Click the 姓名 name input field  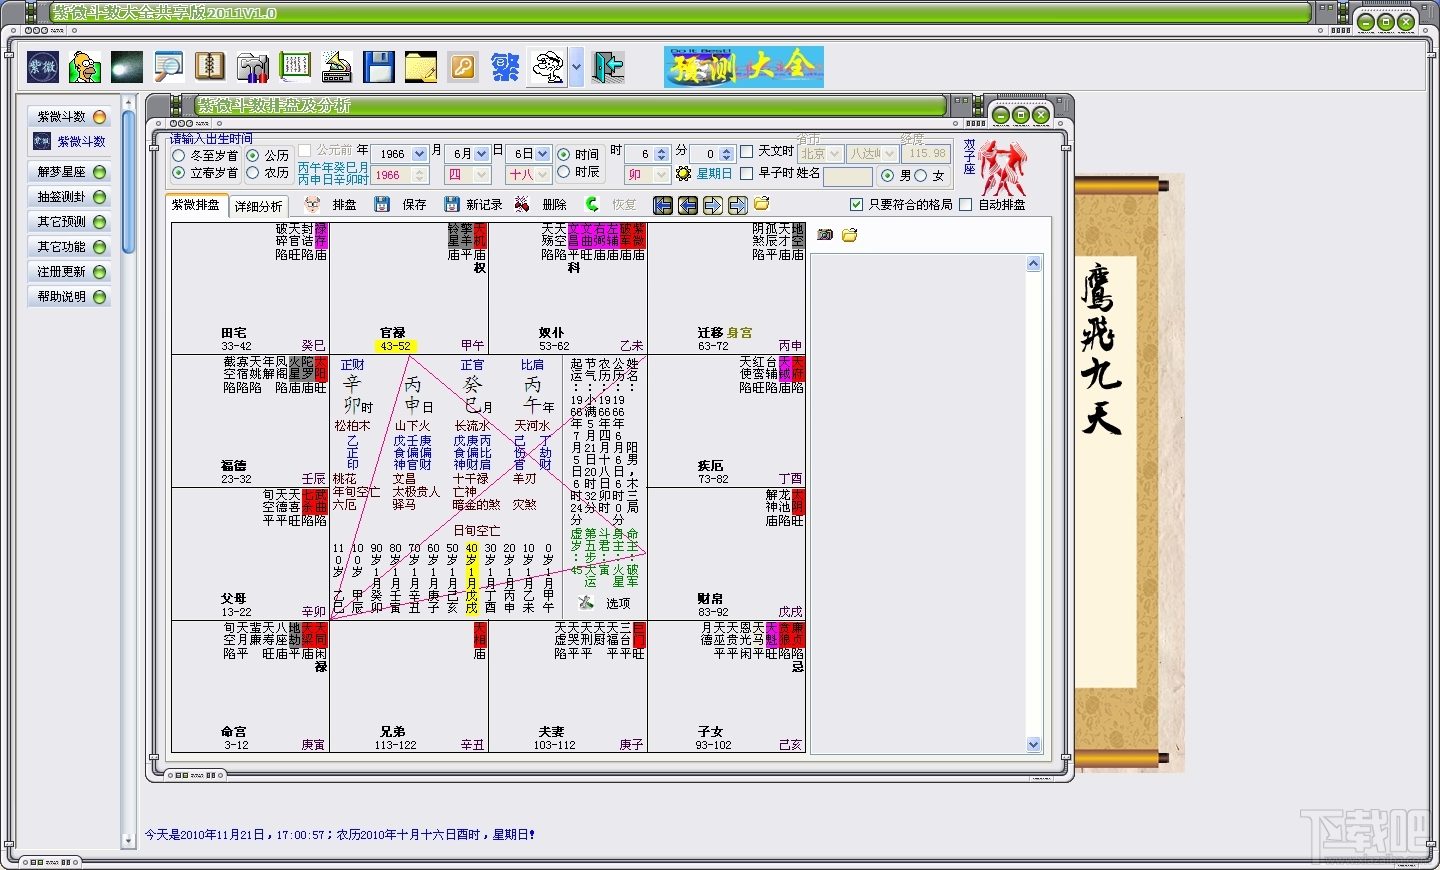[848, 177]
